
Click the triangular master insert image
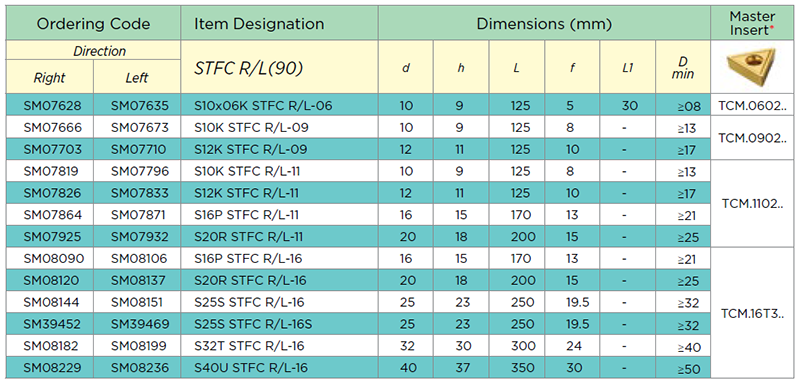752,66
